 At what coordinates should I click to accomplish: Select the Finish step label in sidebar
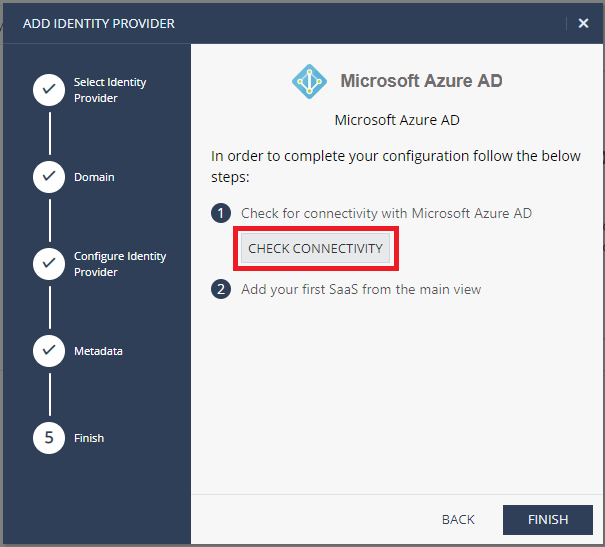(89, 438)
